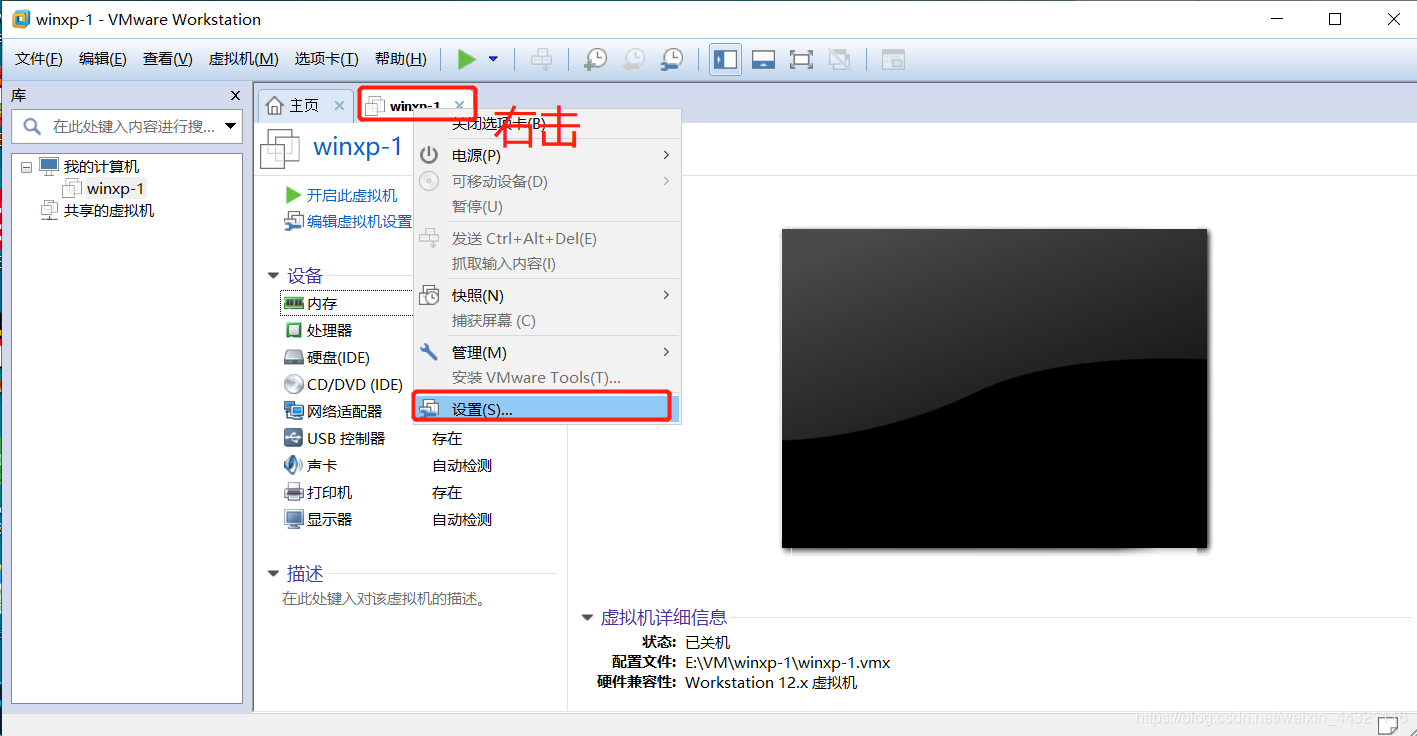Click the 显示器 display icon
The height and width of the screenshot is (736, 1417).
pos(293,519)
